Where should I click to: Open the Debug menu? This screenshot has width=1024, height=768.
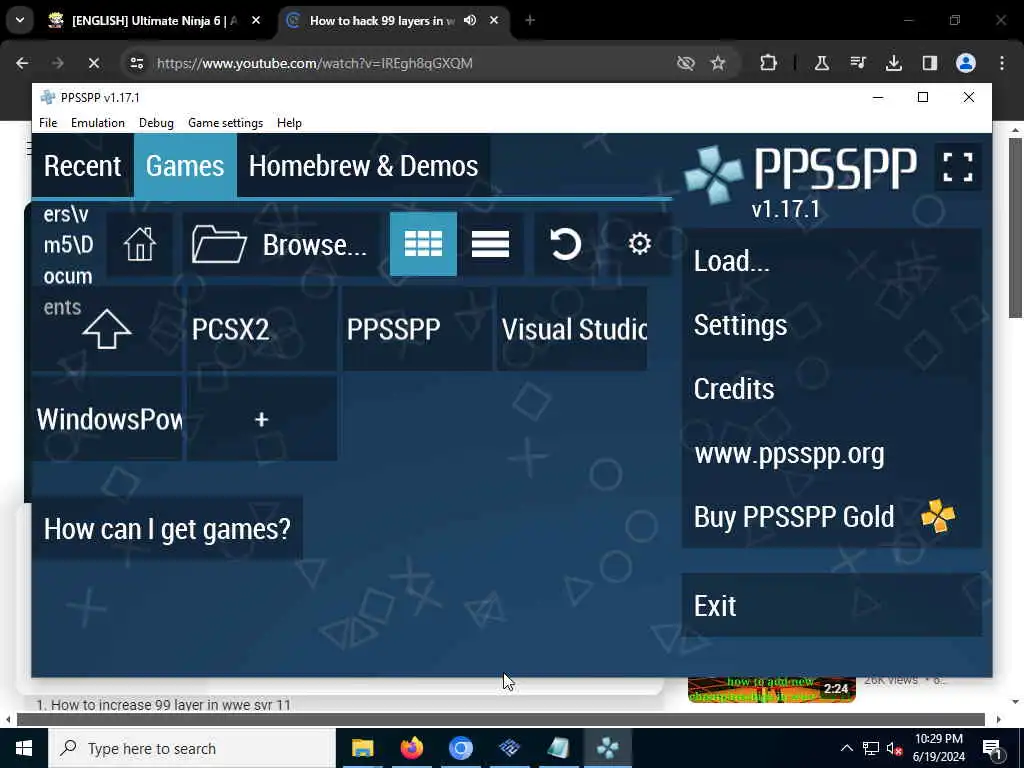(x=156, y=123)
